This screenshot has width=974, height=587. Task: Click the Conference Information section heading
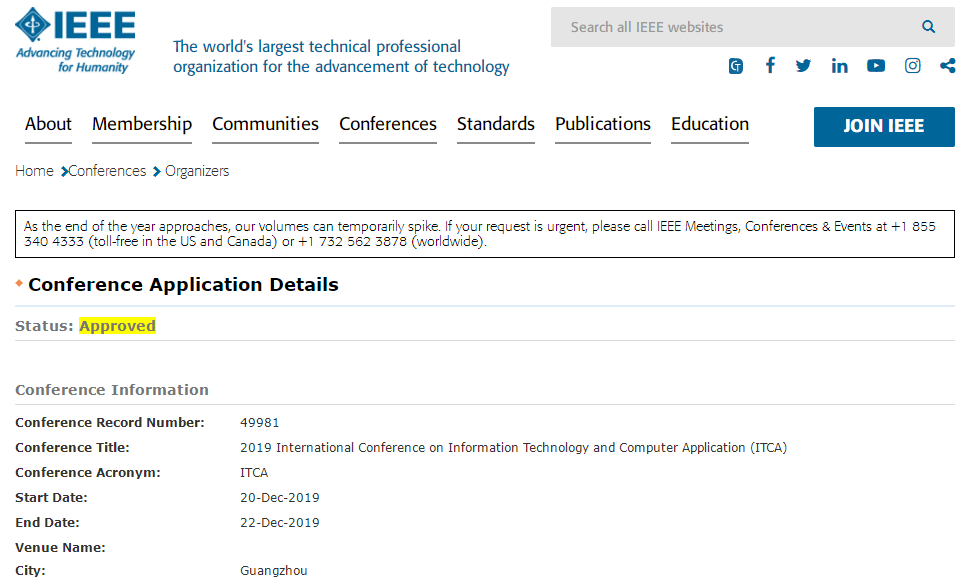[112, 389]
